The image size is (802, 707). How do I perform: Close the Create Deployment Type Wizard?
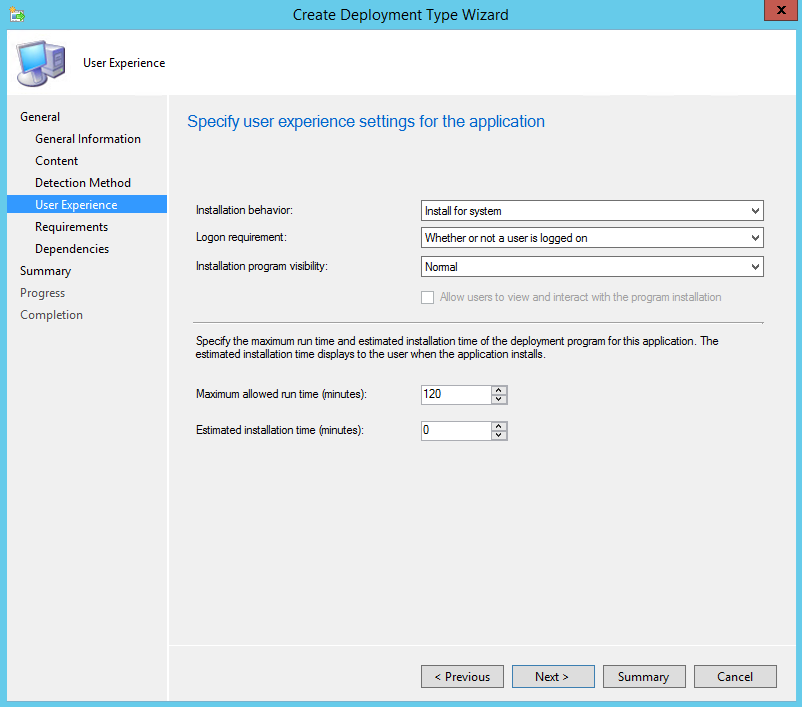click(x=781, y=10)
